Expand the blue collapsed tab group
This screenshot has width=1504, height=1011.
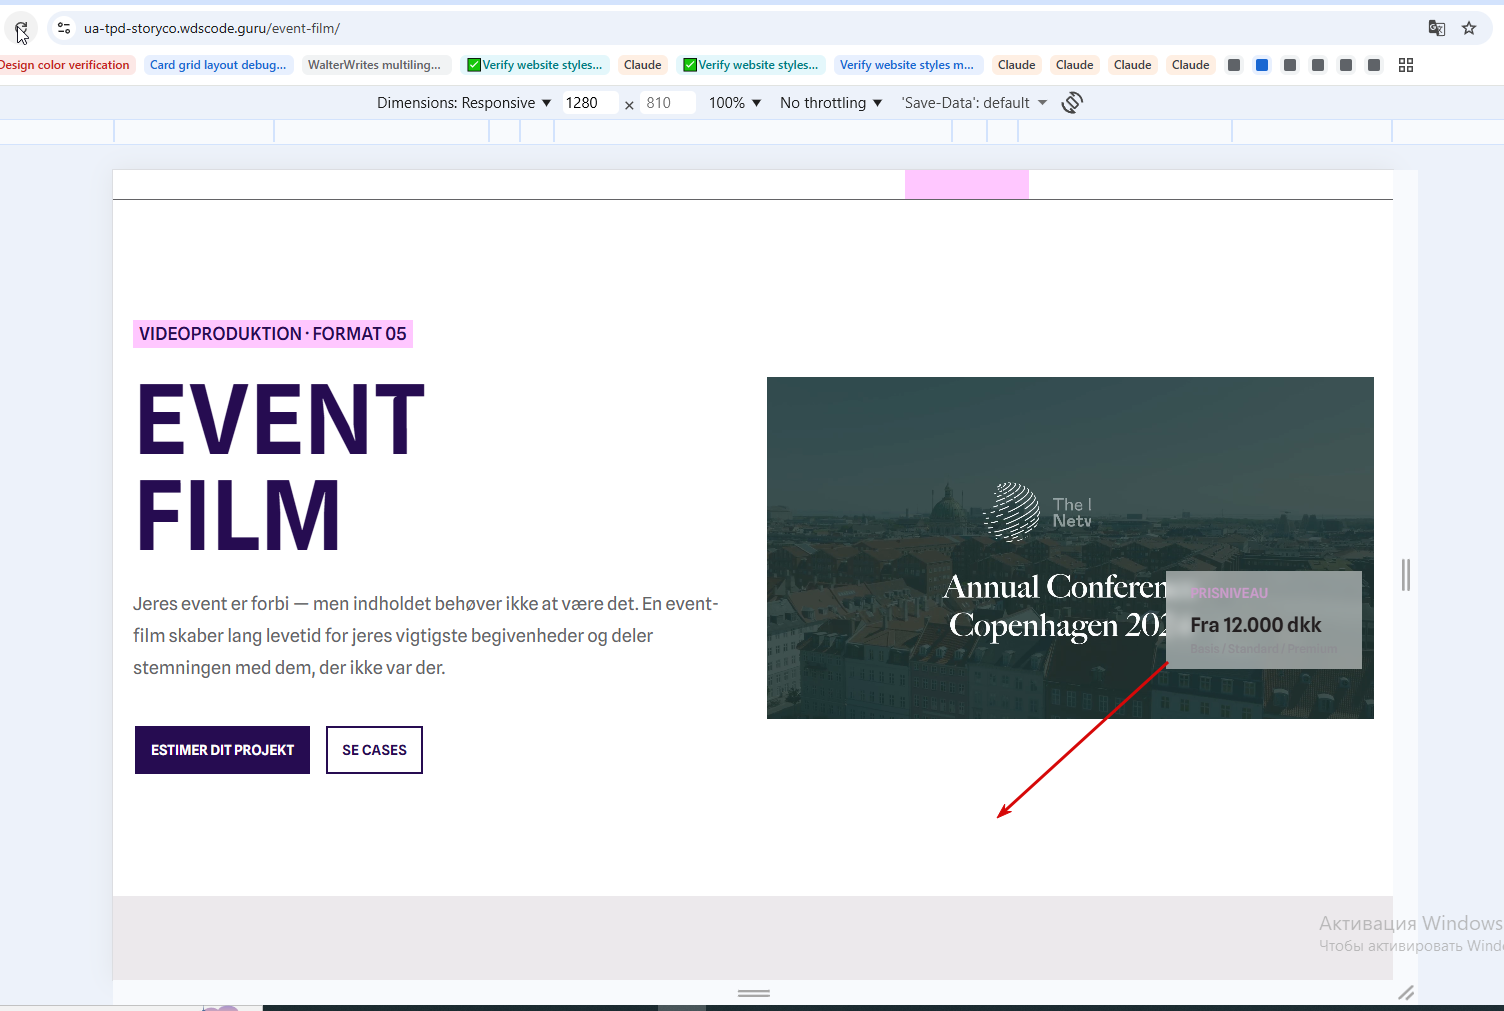coord(1262,65)
